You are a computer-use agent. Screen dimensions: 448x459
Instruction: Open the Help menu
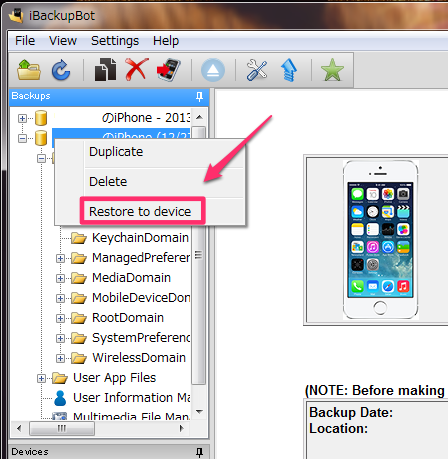click(x=166, y=41)
